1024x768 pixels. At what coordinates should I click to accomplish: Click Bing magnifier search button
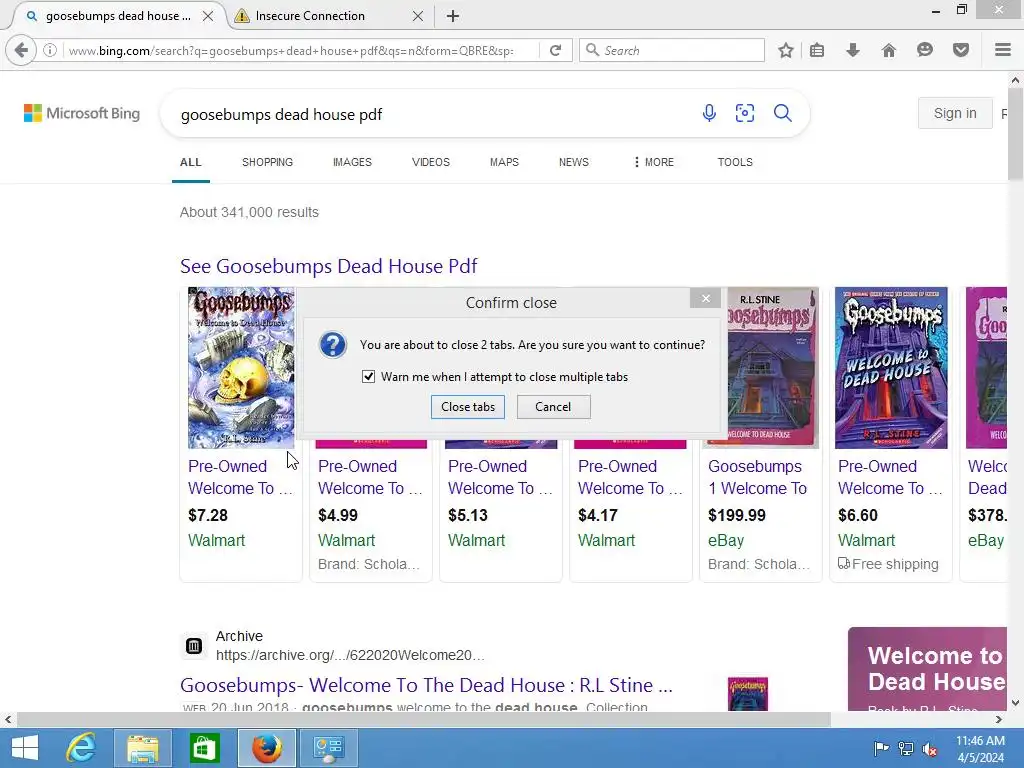tap(782, 113)
